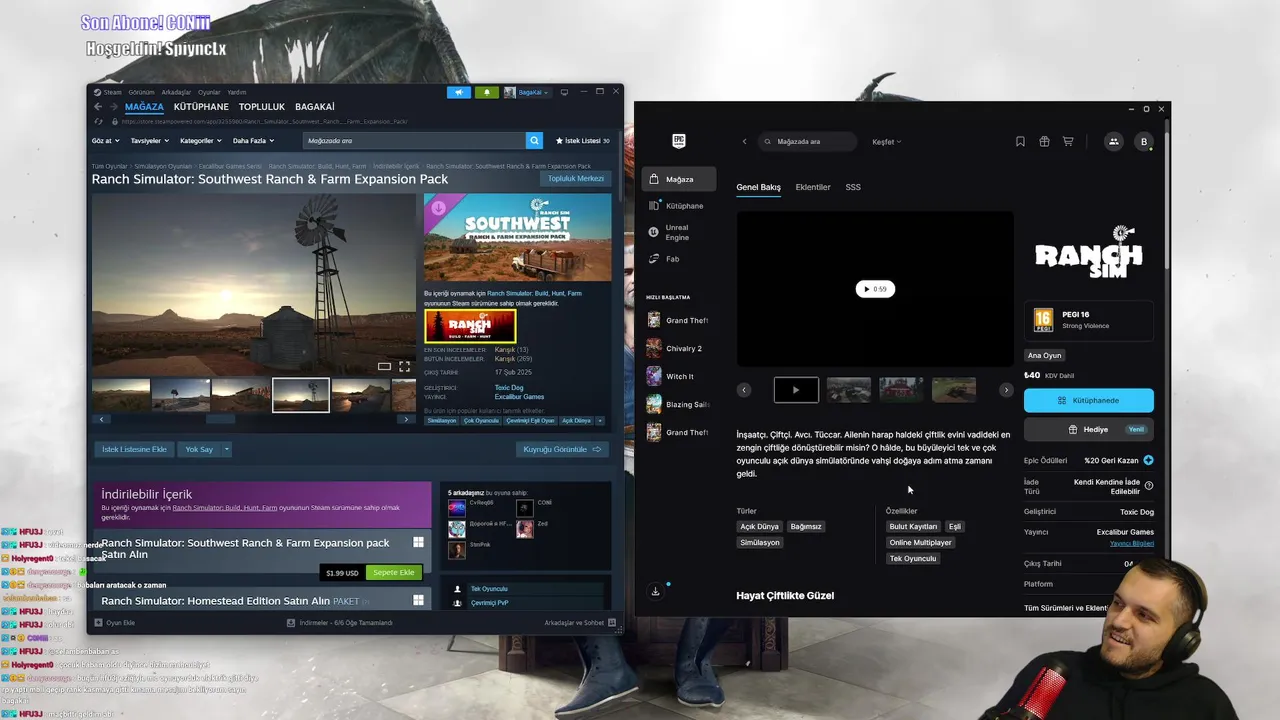Viewport: 1280px width, 720px height.
Task: Show next Epic media thumbnails arrow
Action: pyautogui.click(x=1006, y=390)
